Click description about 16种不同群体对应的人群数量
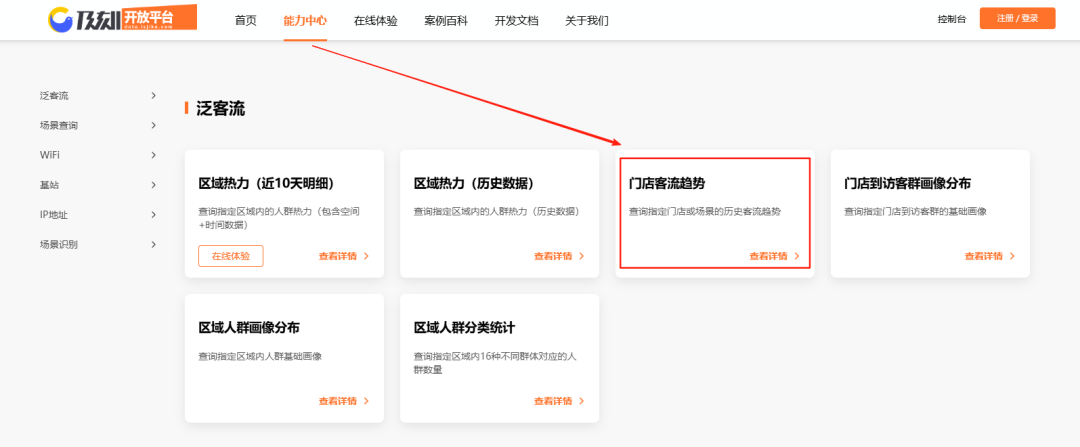The width and height of the screenshot is (1080, 447). tap(495, 363)
